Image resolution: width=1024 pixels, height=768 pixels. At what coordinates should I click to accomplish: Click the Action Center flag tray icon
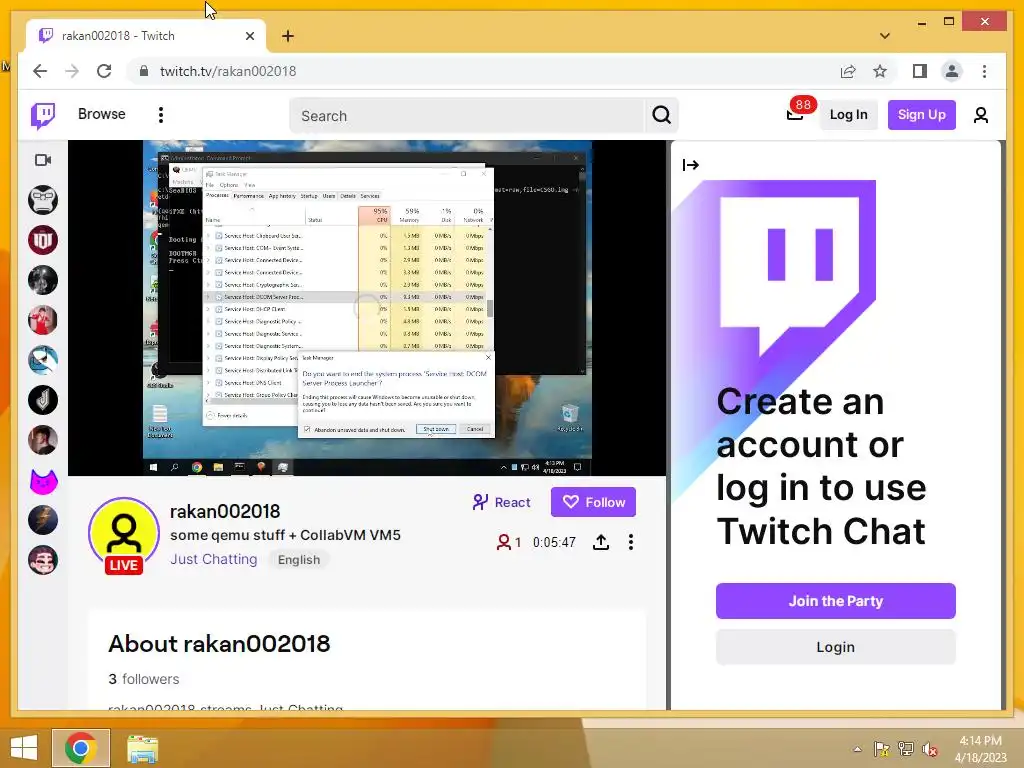point(881,749)
